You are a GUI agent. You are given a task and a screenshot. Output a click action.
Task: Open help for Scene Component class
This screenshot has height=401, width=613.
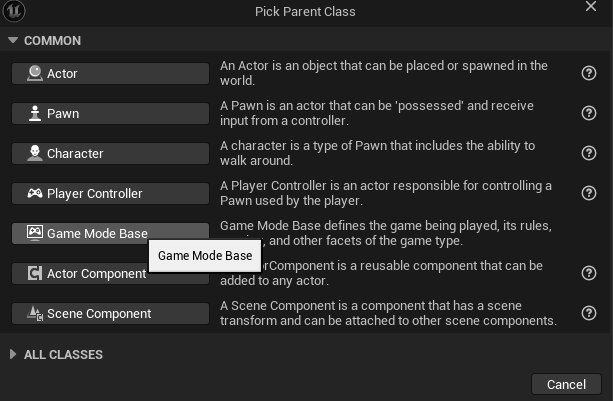tap(589, 313)
